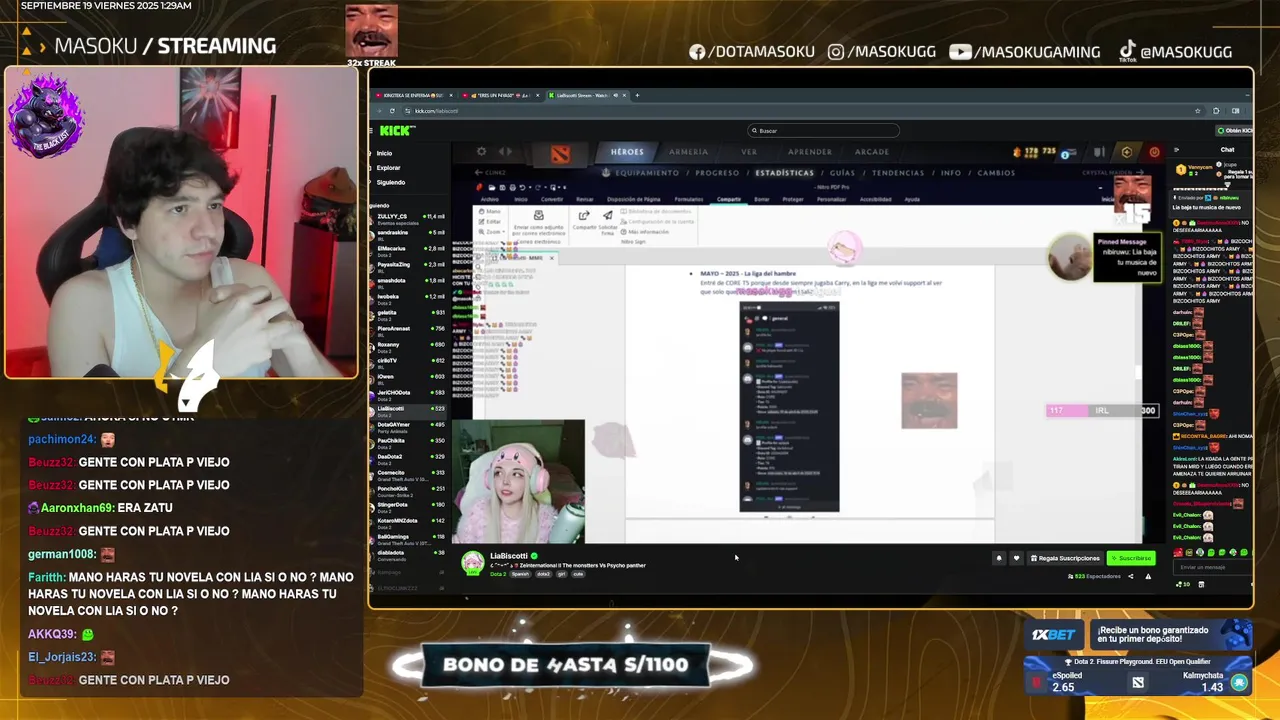Select the Editar tool
1280x720 pixels.
[490, 222]
